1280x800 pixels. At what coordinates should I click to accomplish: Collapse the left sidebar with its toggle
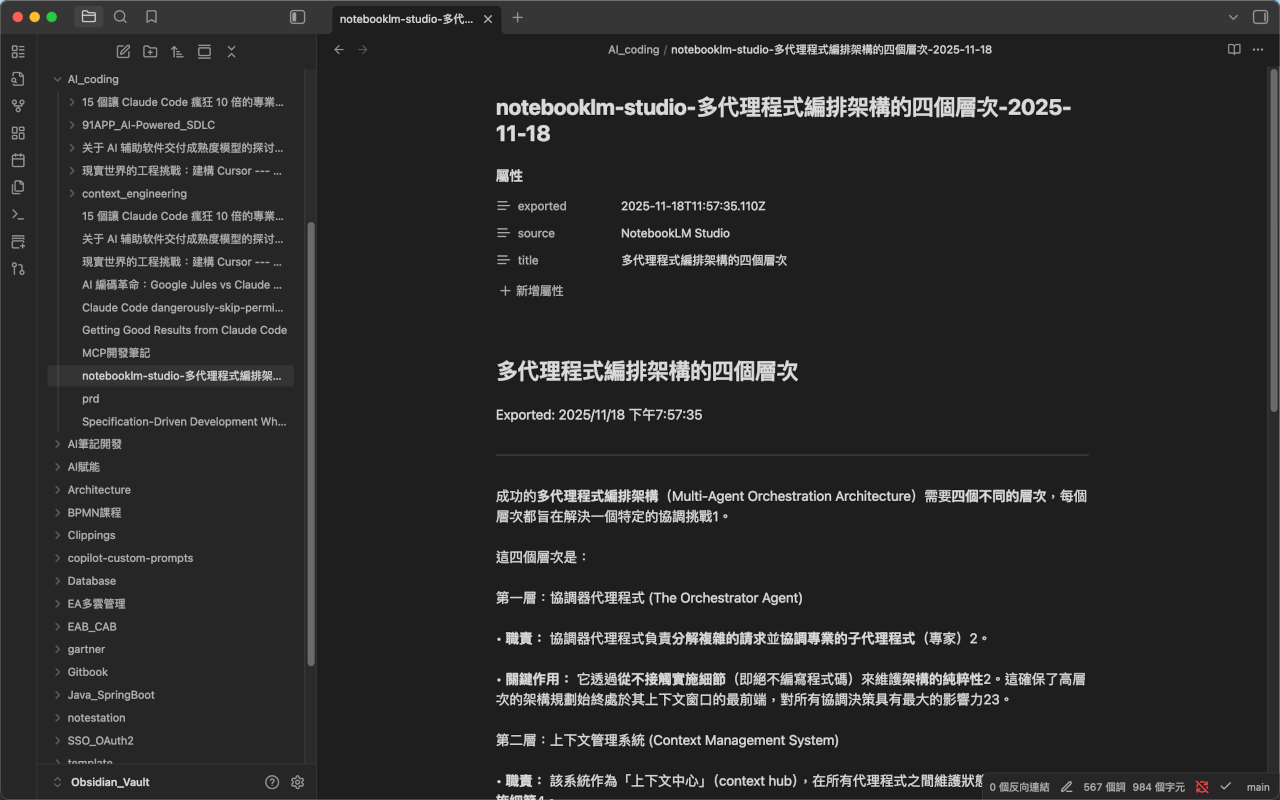tap(297, 17)
